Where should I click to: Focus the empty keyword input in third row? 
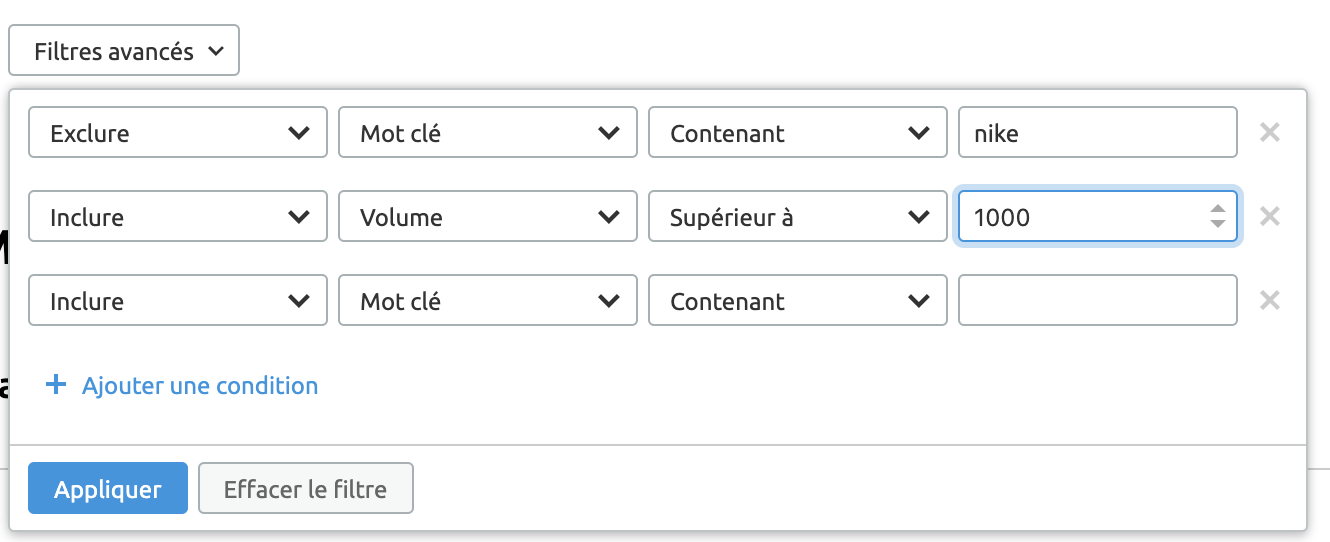[1097, 301]
